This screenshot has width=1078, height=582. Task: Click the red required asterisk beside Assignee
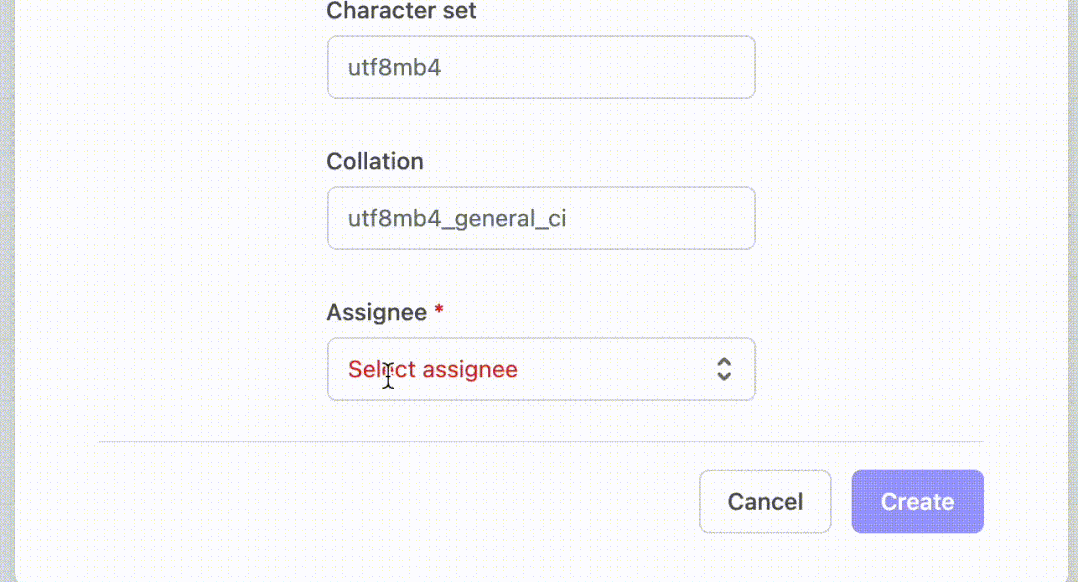(438, 312)
